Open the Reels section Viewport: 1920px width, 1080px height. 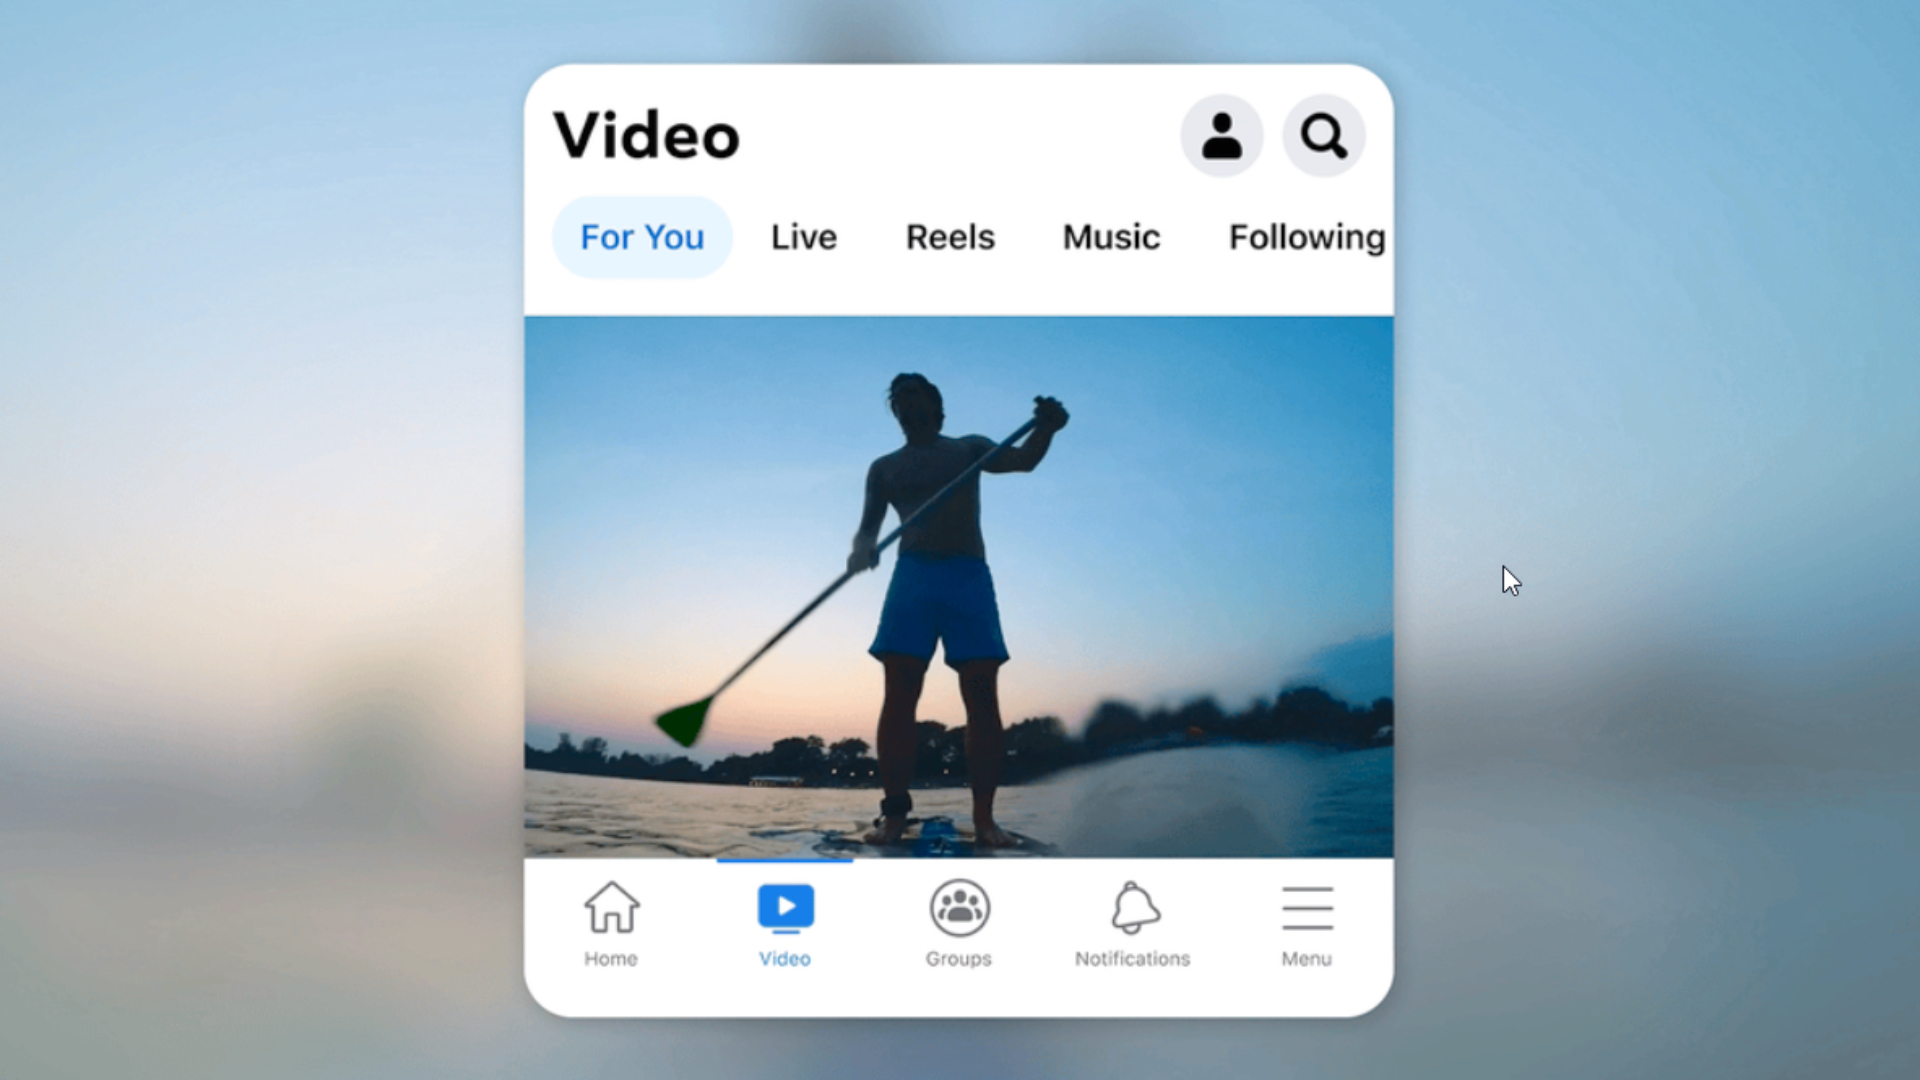click(949, 236)
